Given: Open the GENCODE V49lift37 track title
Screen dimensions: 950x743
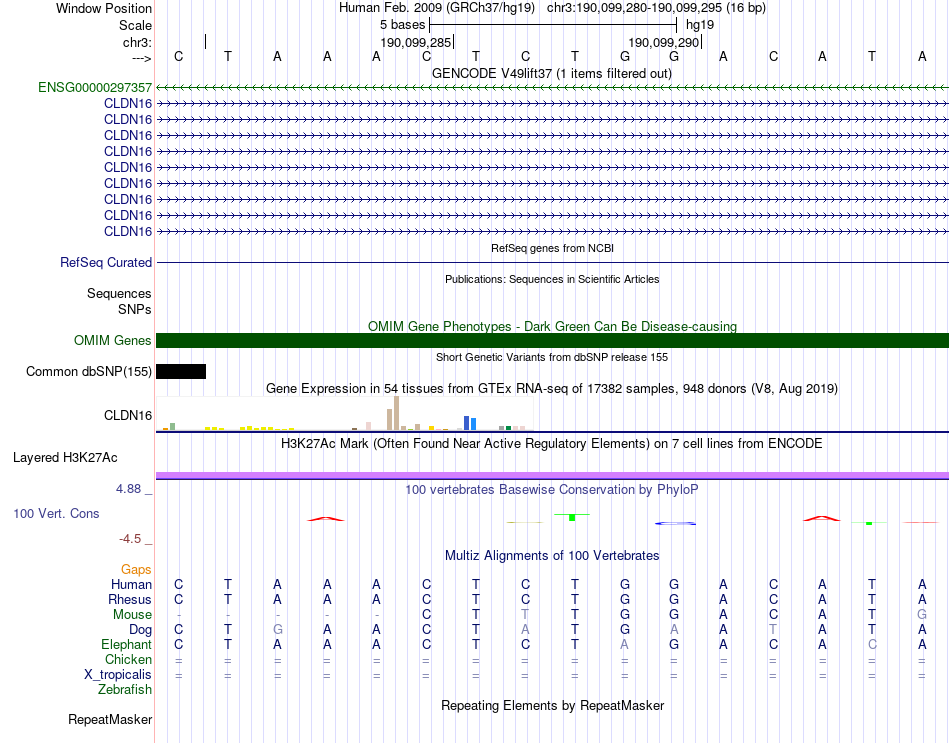Looking at the screenshot, I should [x=551, y=73].
